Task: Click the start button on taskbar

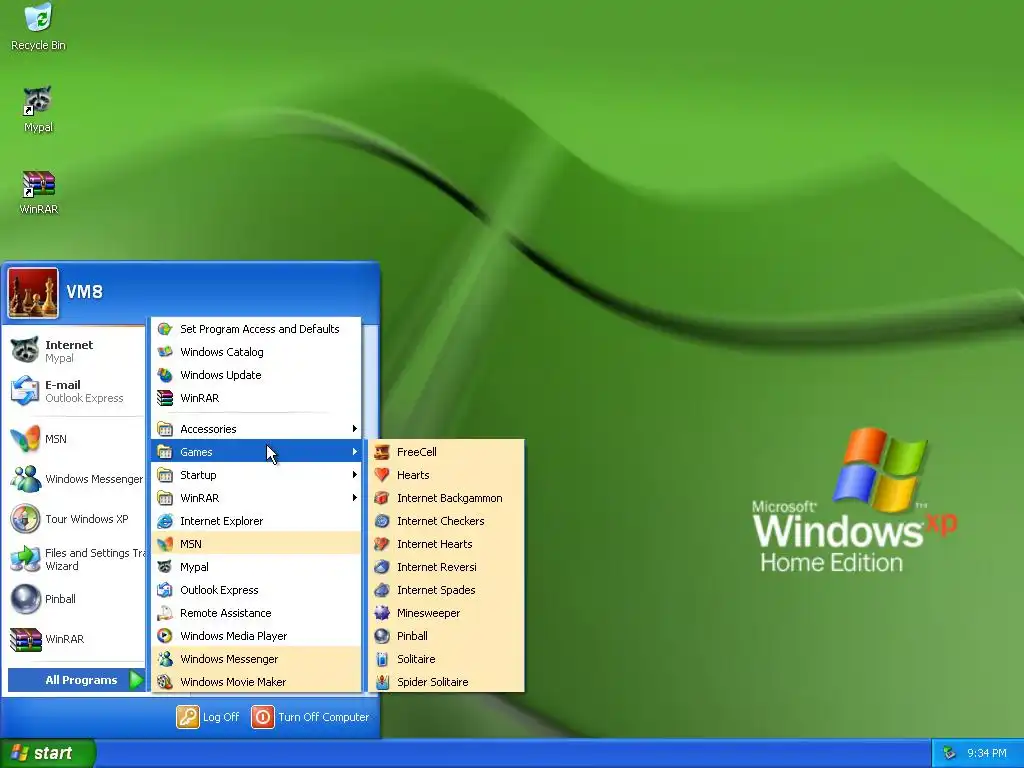Action: click(x=47, y=753)
